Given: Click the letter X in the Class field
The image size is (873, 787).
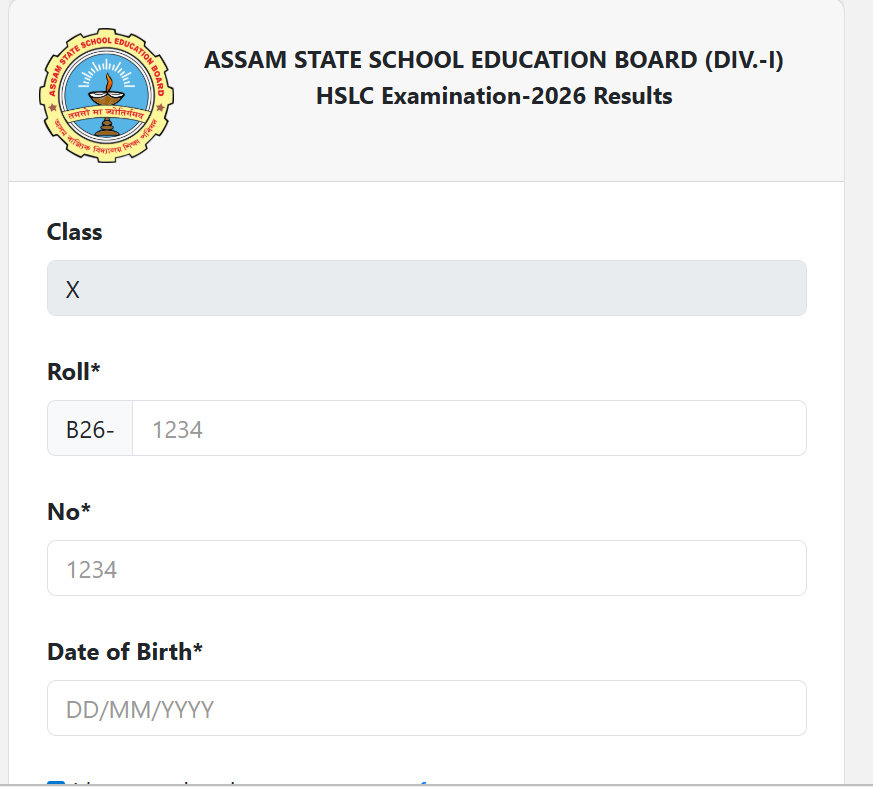Looking at the screenshot, I should click(73, 290).
